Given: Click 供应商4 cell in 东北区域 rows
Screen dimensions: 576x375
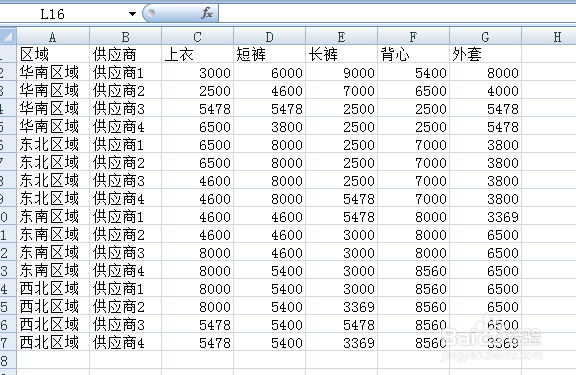Looking at the screenshot, I should pos(125,198).
